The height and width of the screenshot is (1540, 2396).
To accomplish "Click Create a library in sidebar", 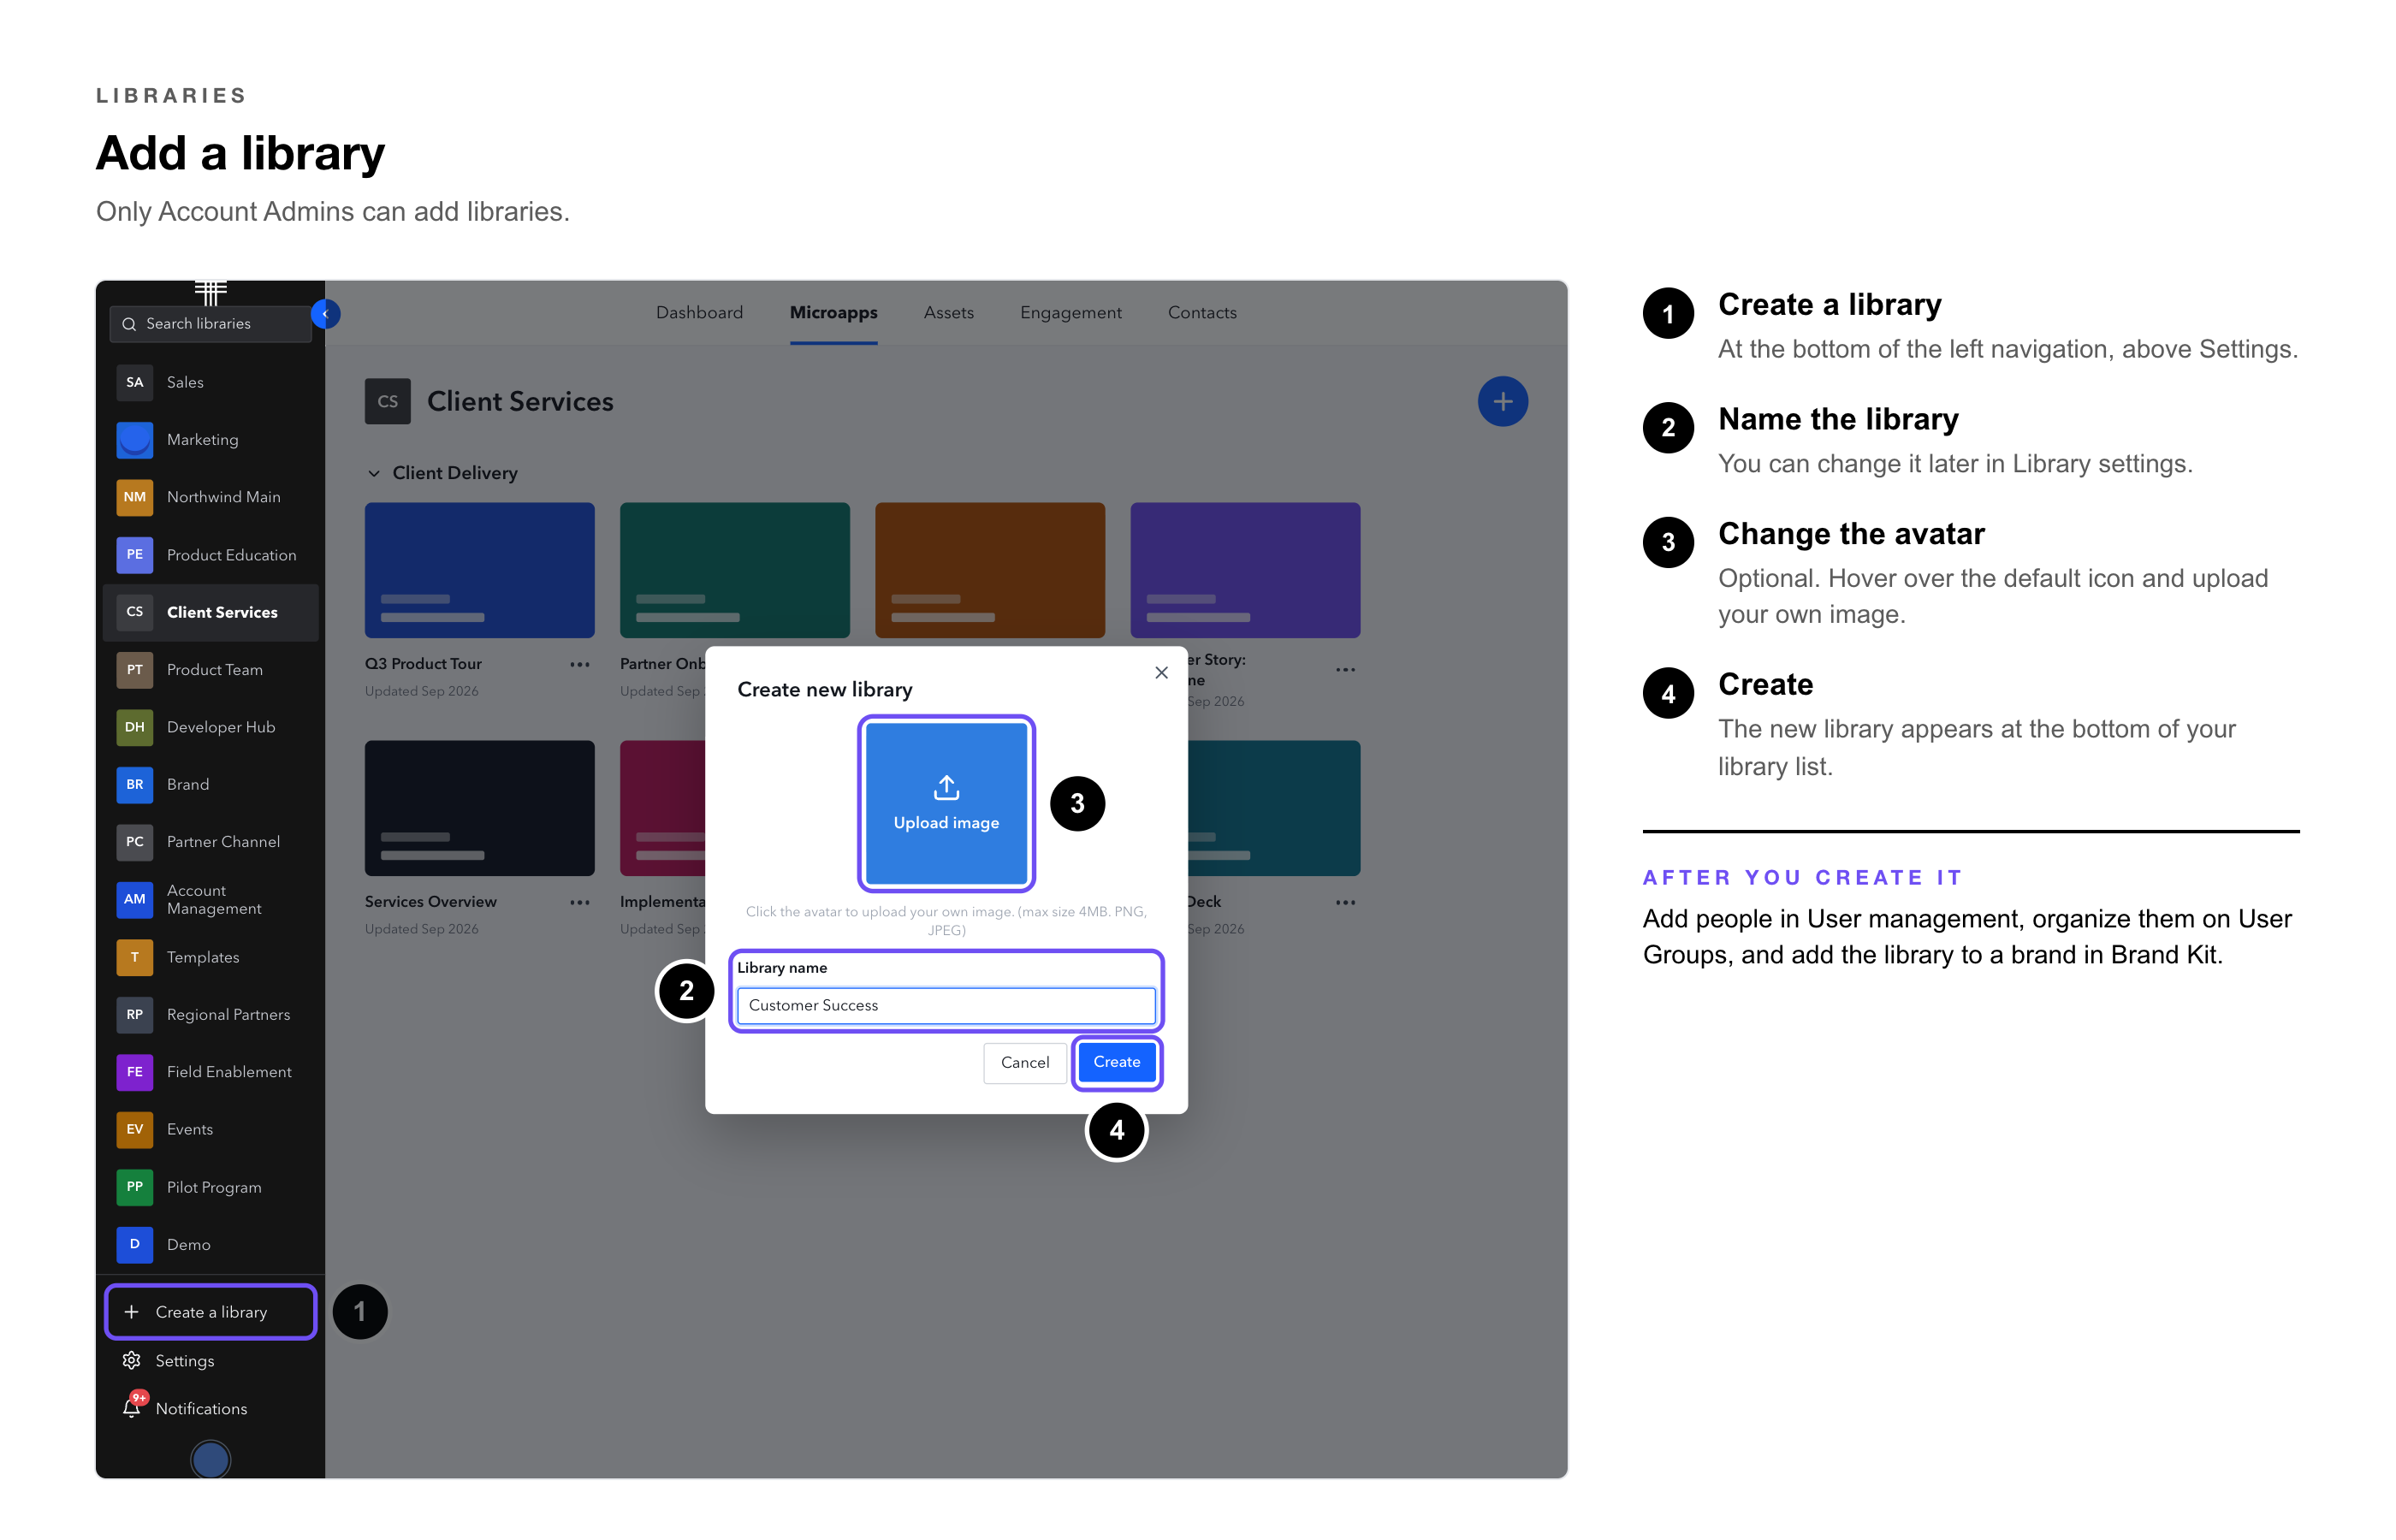I will point(210,1312).
